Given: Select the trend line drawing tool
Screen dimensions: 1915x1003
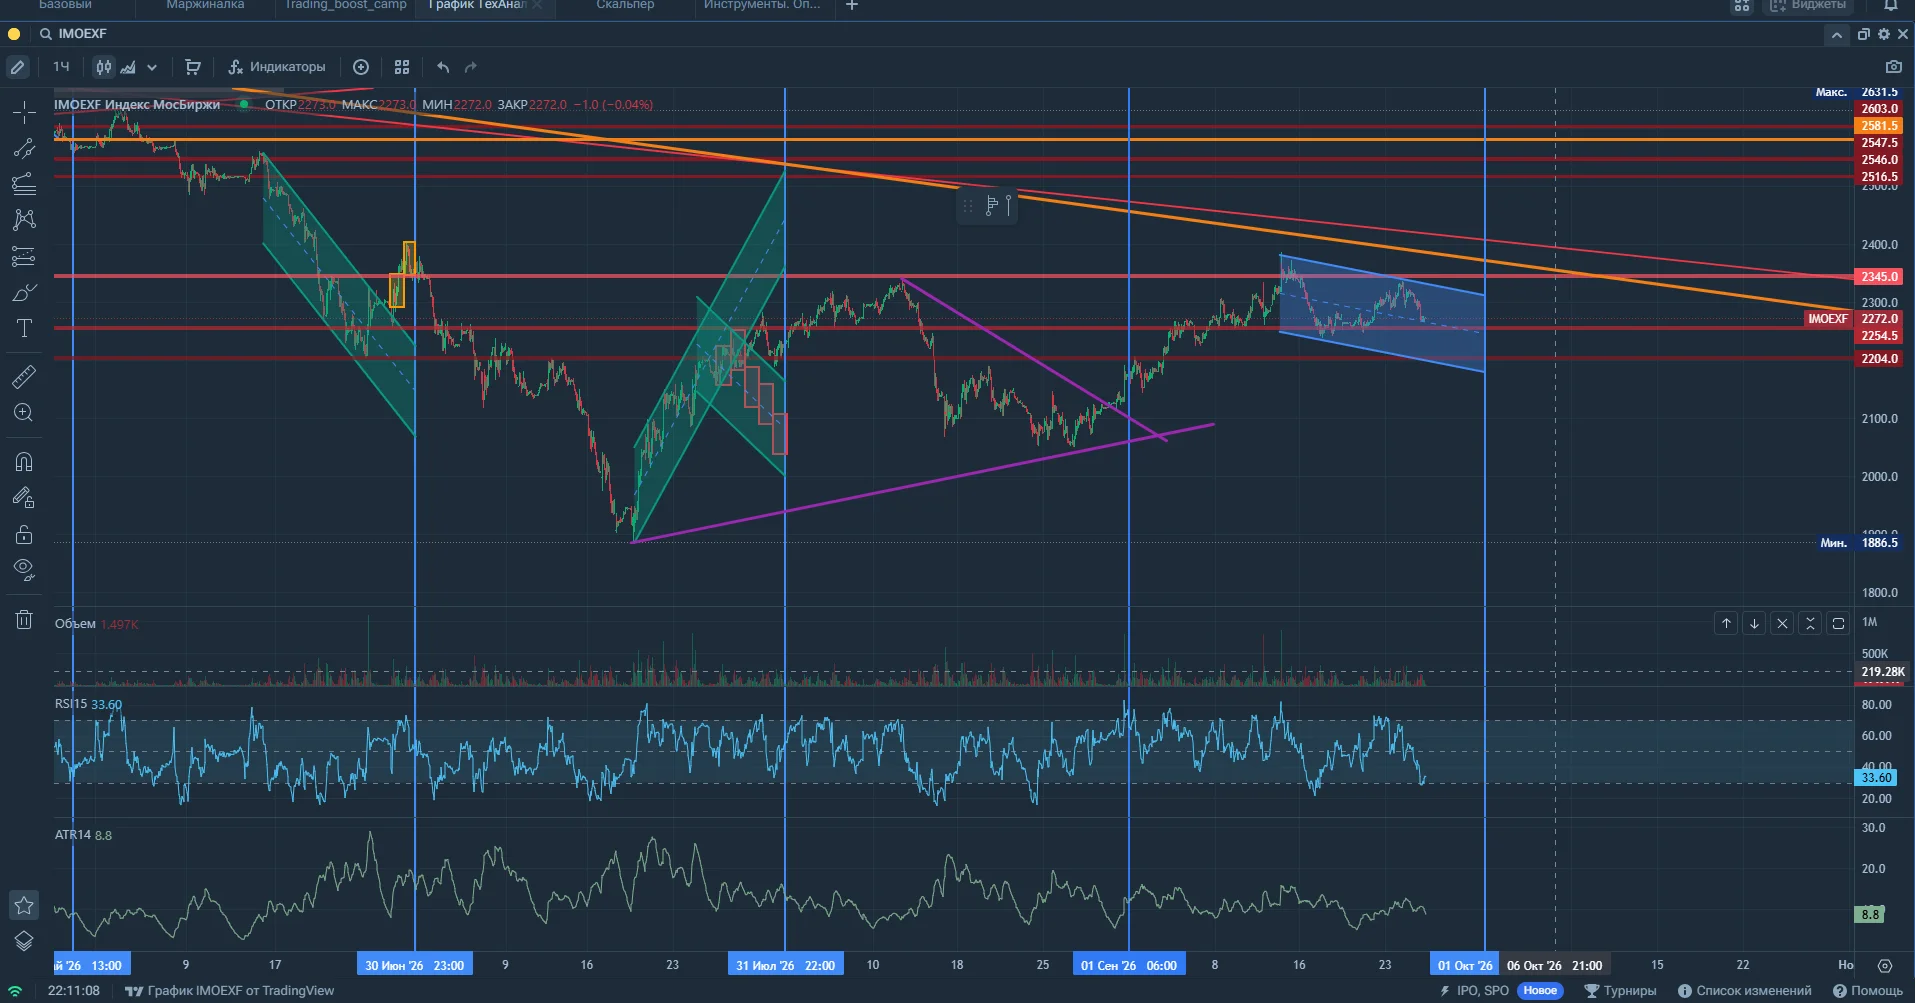Looking at the screenshot, I should tap(24, 149).
